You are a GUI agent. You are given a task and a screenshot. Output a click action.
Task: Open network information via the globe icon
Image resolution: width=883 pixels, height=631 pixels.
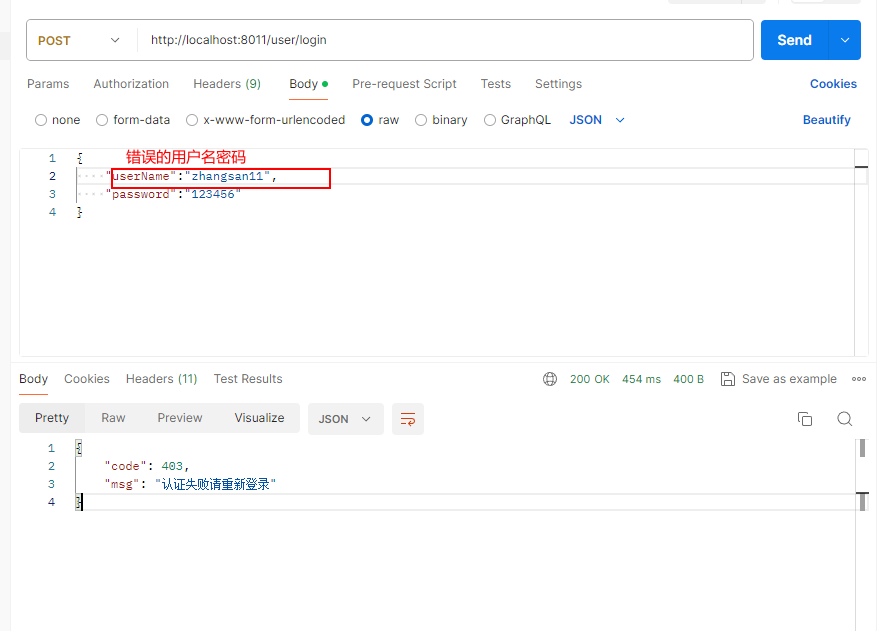(549, 379)
